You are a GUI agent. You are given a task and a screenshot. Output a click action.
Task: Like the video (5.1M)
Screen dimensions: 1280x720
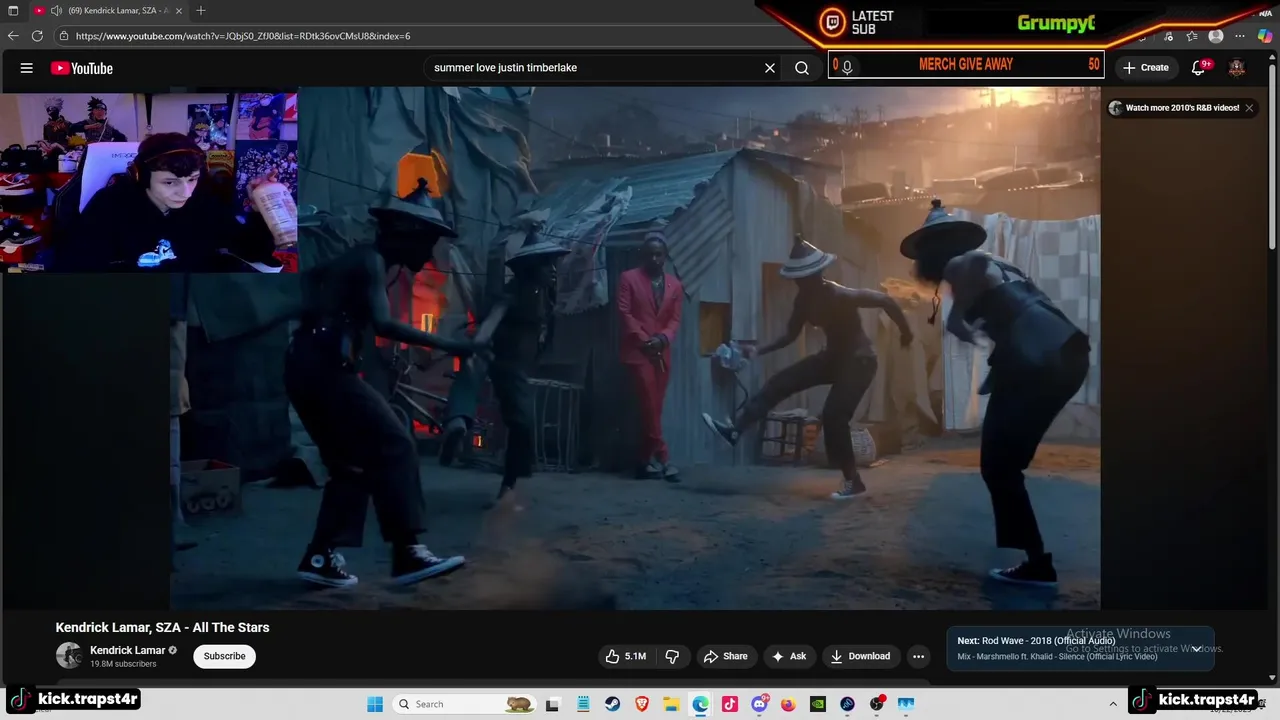[626, 656]
